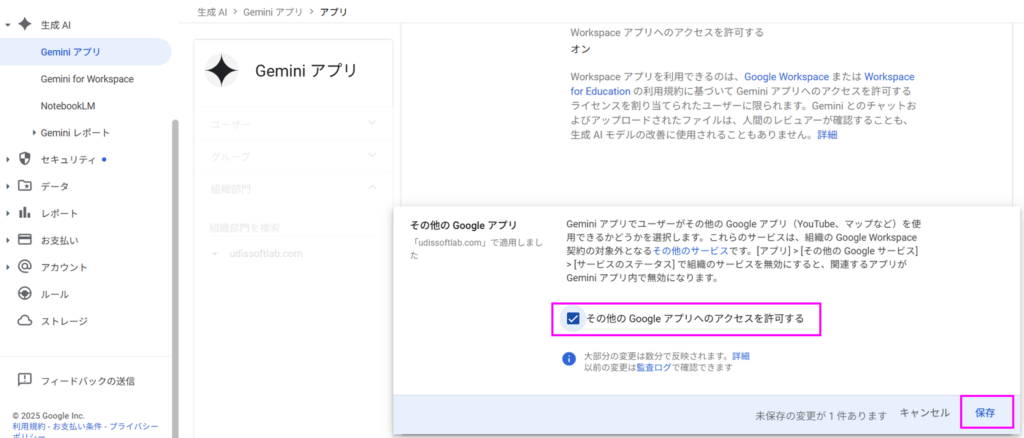This screenshot has height=438, width=1024.
Task: Click the Storage cloud icon
Action: [25, 321]
